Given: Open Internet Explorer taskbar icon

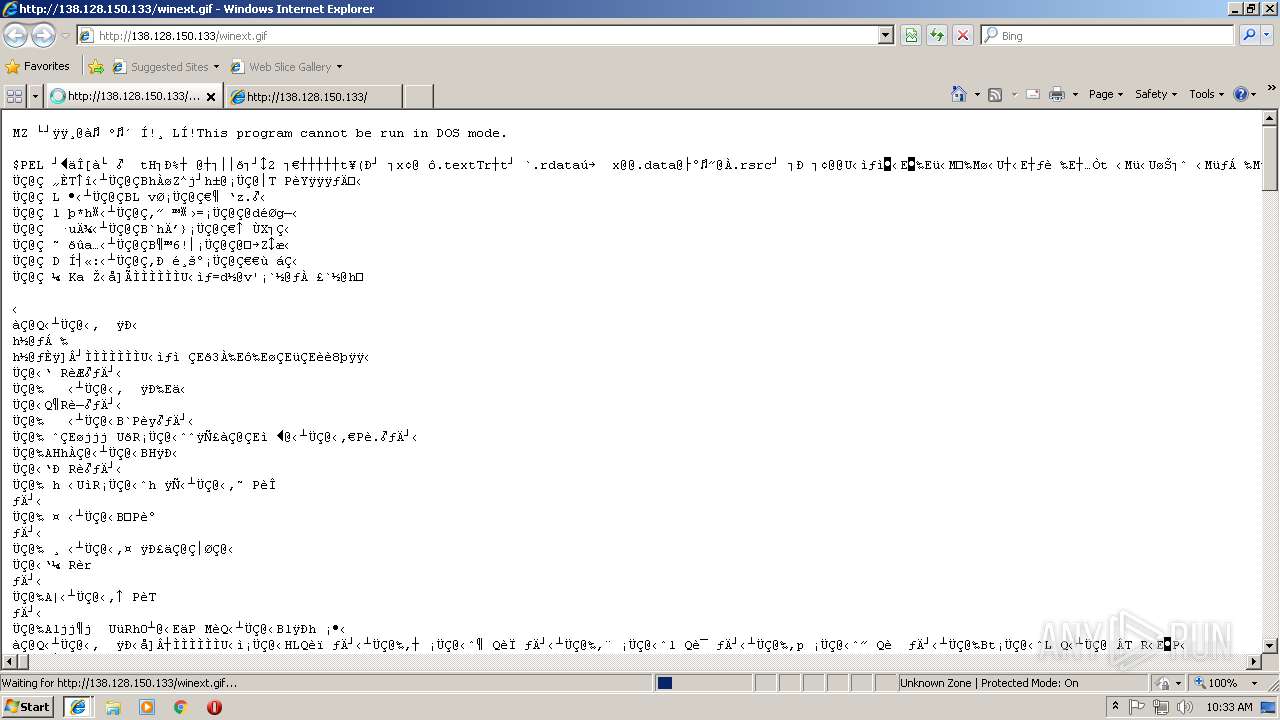Looking at the screenshot, I should coord(78,707).
